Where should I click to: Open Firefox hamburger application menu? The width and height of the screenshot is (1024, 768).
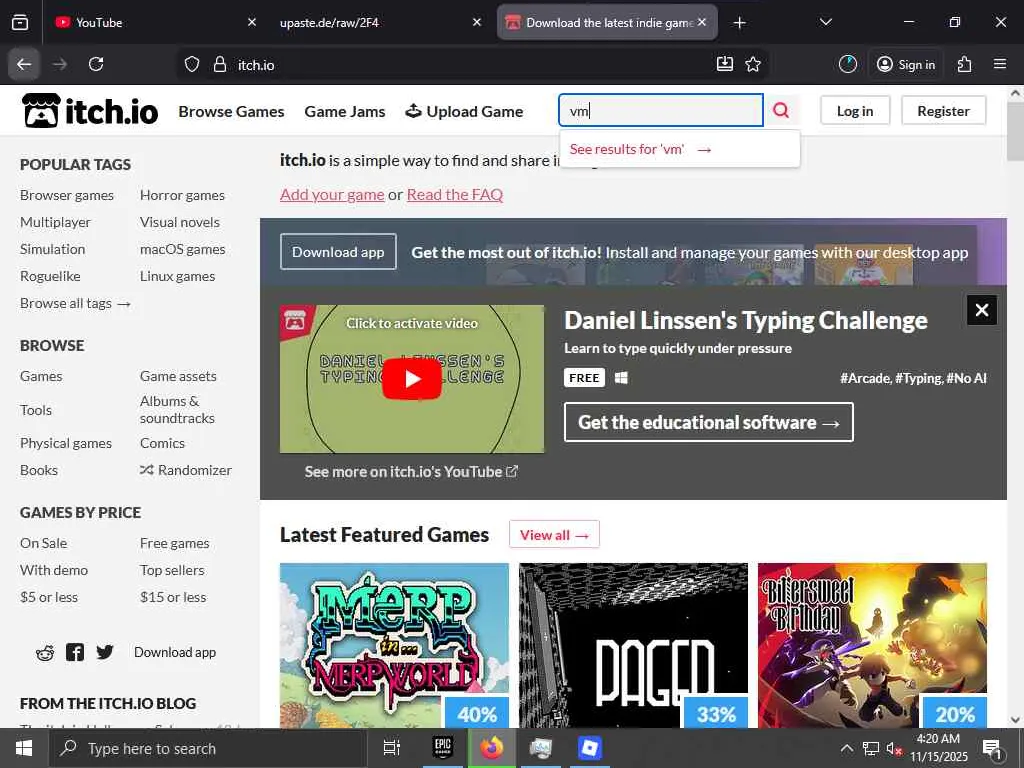tap(1000, 64)
